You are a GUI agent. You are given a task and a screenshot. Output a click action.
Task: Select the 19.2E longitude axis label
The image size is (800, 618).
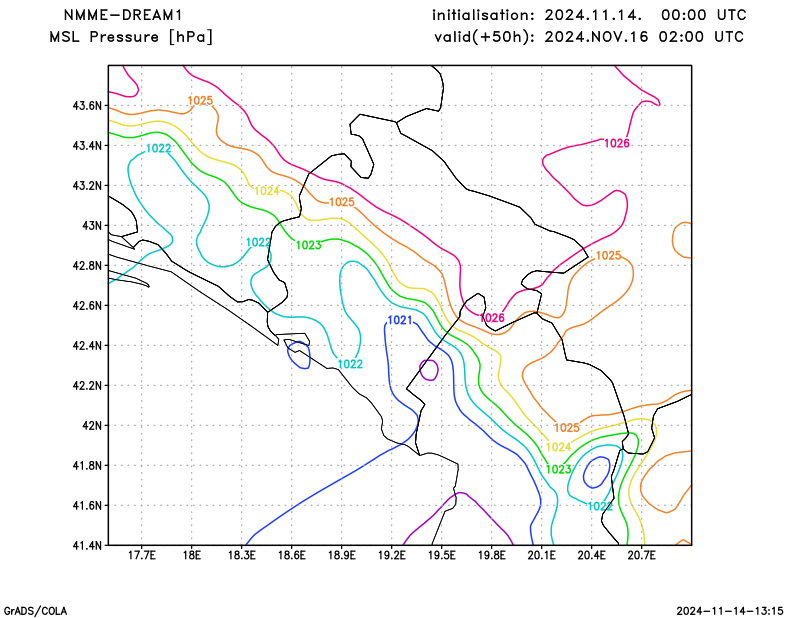click(391, 555)
